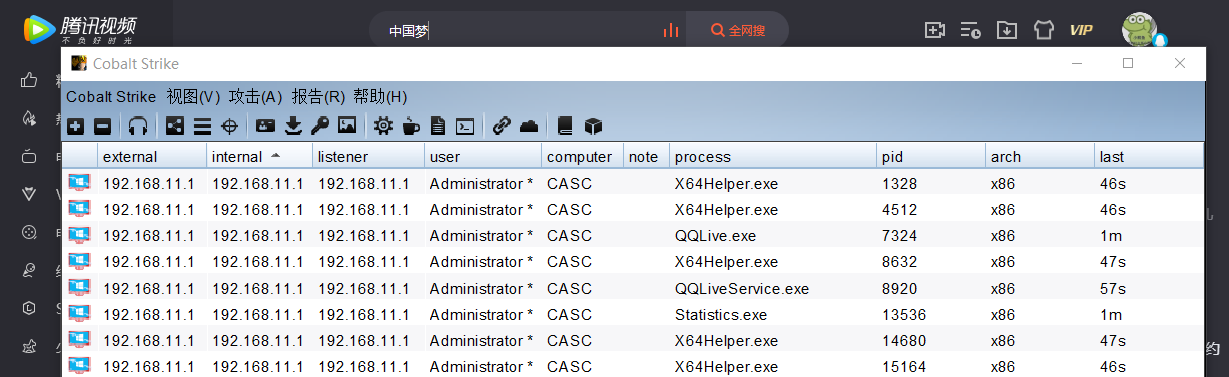Show the Target Table crosshair icon
Image resolution: width=1229 pixels, height=377 pixels.
[229, 126]
